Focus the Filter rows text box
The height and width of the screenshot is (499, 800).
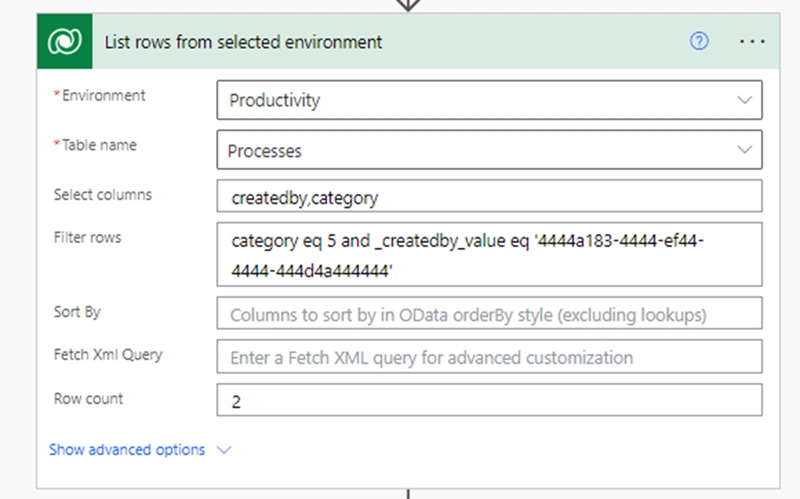point(489,255)
